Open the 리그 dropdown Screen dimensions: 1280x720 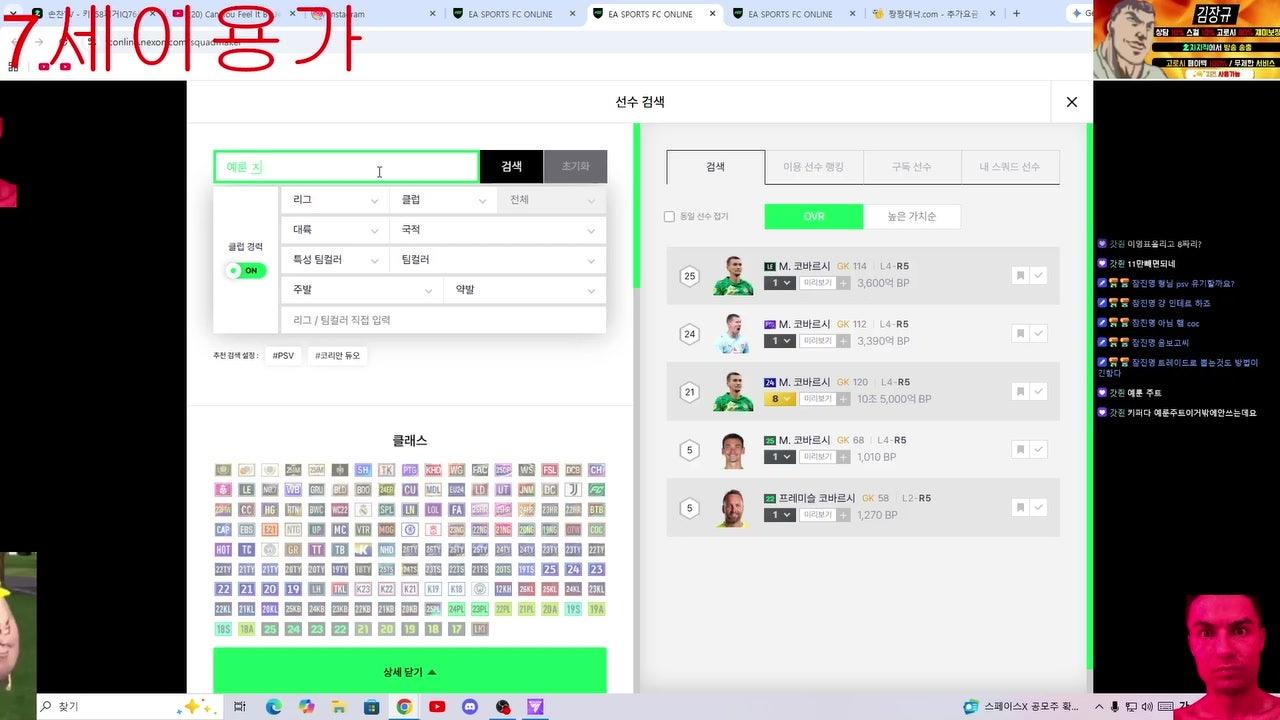335,200
